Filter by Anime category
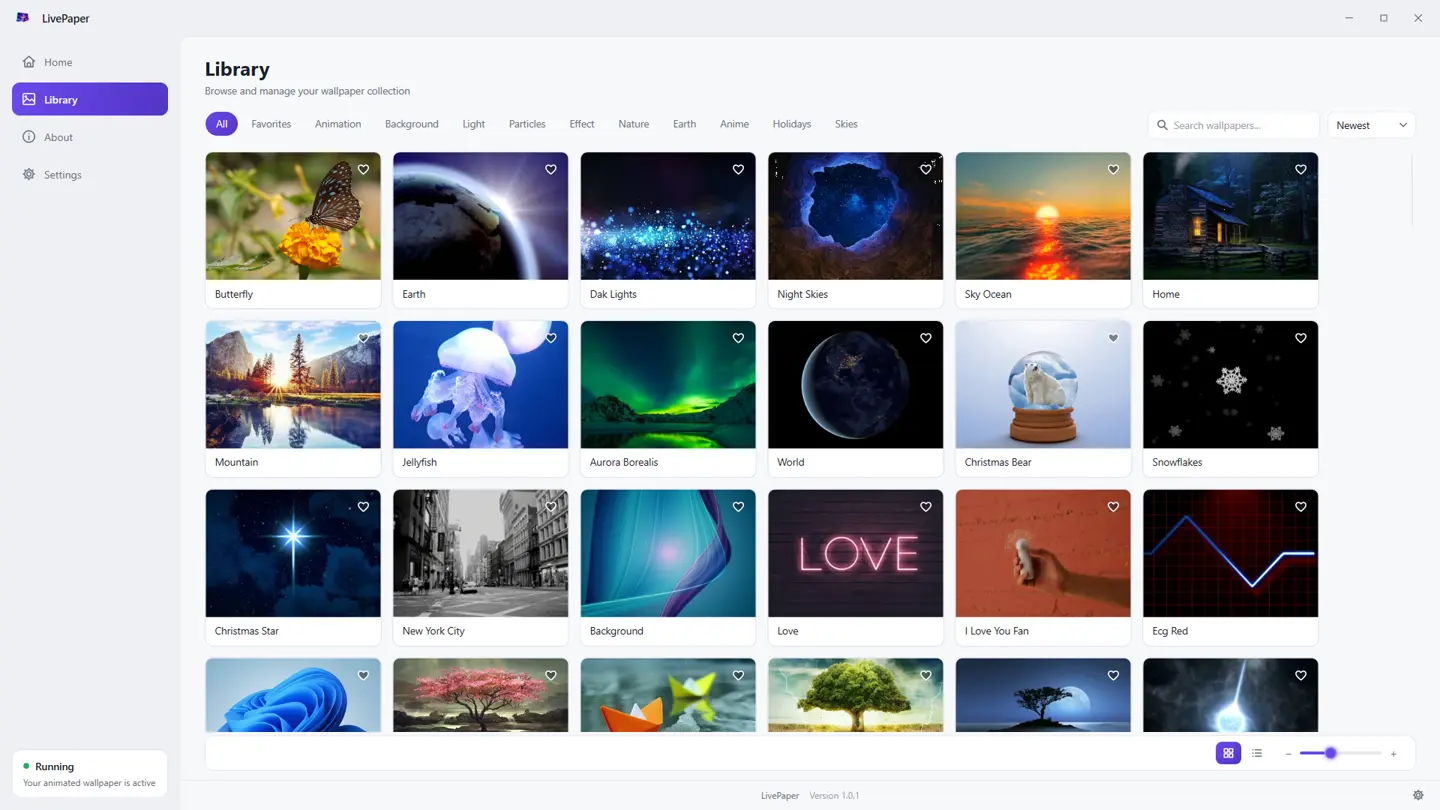 (734, 124)
